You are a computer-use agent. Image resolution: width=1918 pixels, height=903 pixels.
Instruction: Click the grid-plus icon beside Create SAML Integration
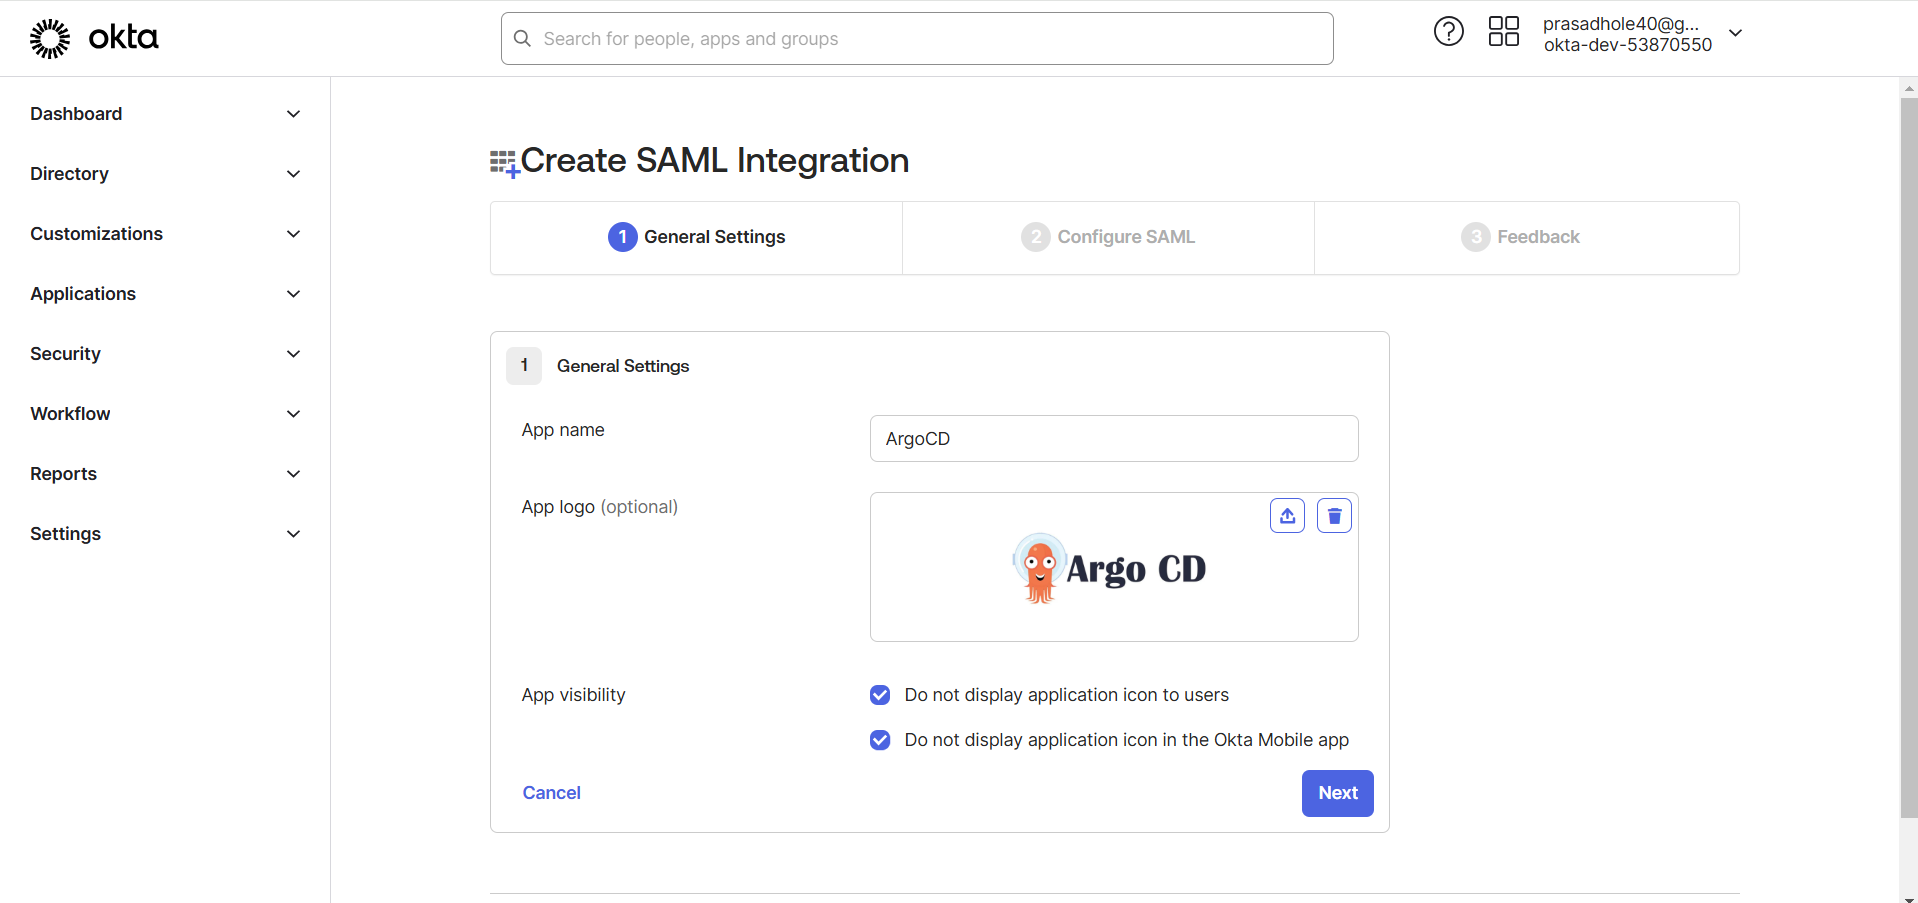tap(503, 161)
